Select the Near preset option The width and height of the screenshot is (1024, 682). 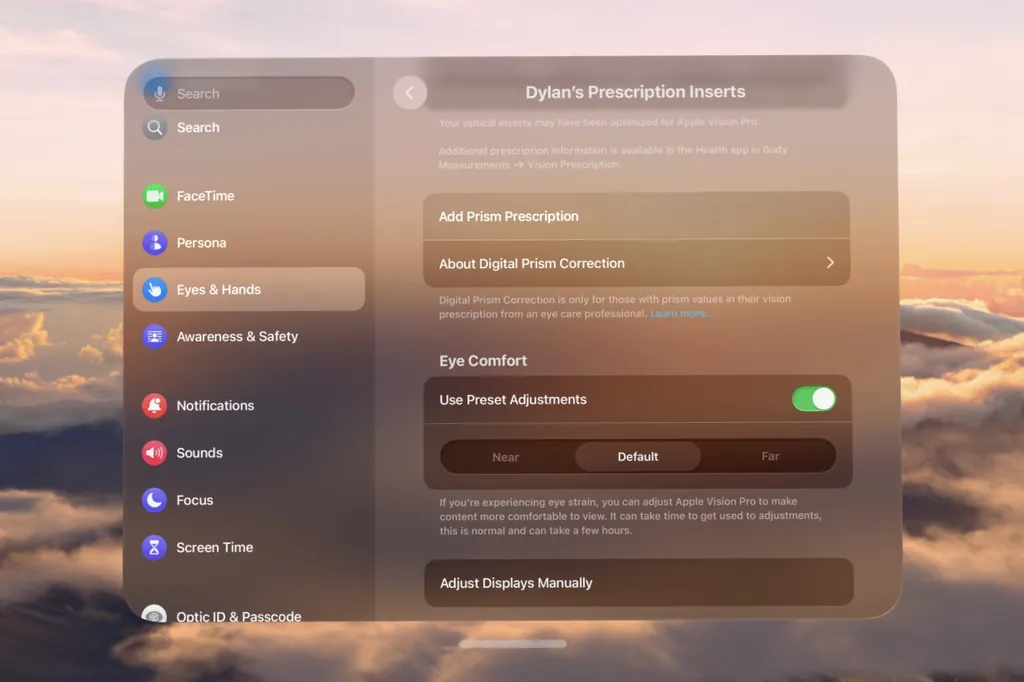tap(506, 457)
